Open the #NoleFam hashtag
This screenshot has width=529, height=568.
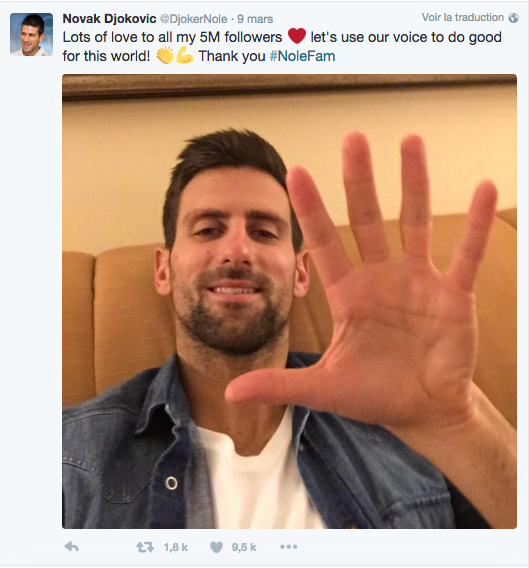click(303, 56)
